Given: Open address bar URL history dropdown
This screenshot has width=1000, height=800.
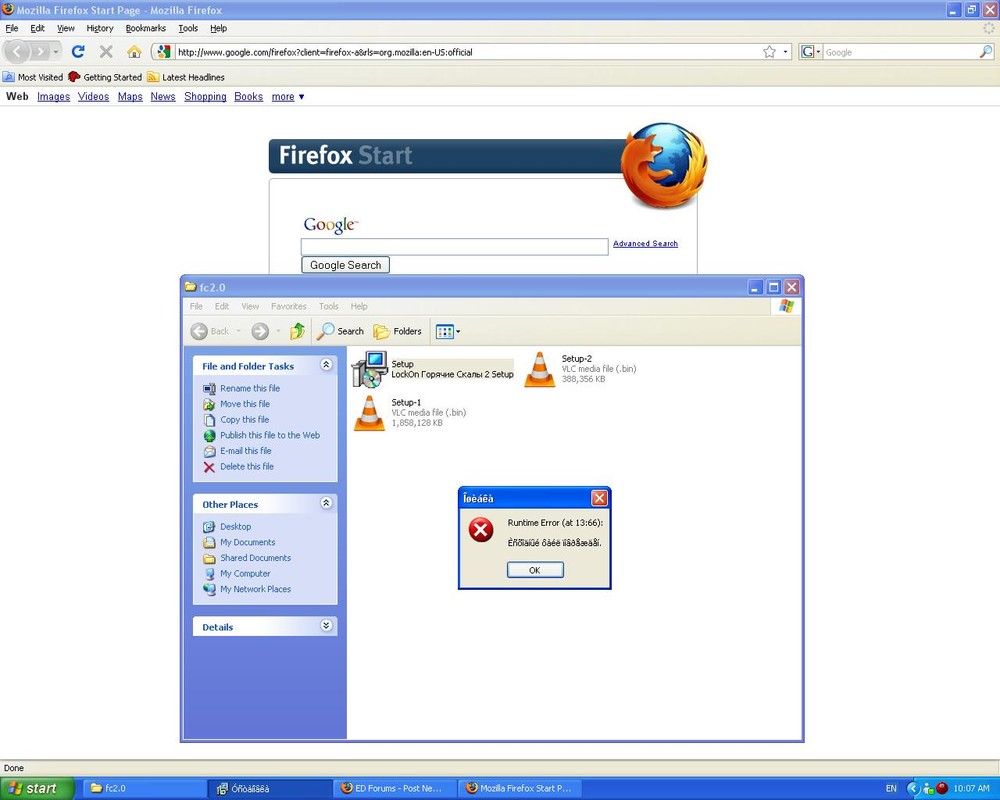Looking at the screenshot, I should coord(786,52).
